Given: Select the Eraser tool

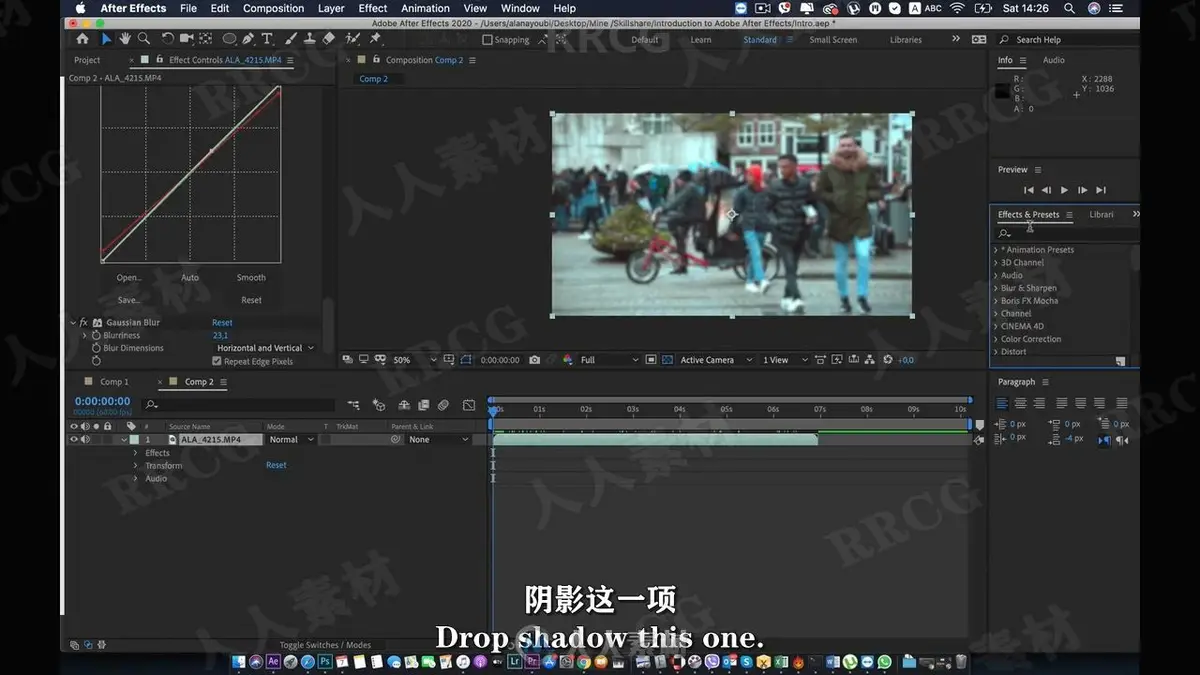Looking at the screenshot, I should 329,39.
